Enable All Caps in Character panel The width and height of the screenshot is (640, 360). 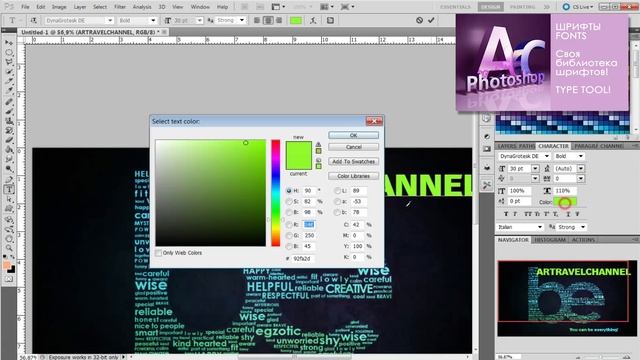click(x=527, y=214)
